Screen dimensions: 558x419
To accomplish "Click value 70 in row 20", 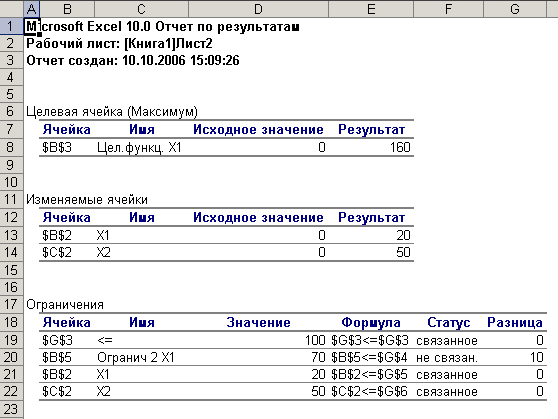I will (319, 357).
